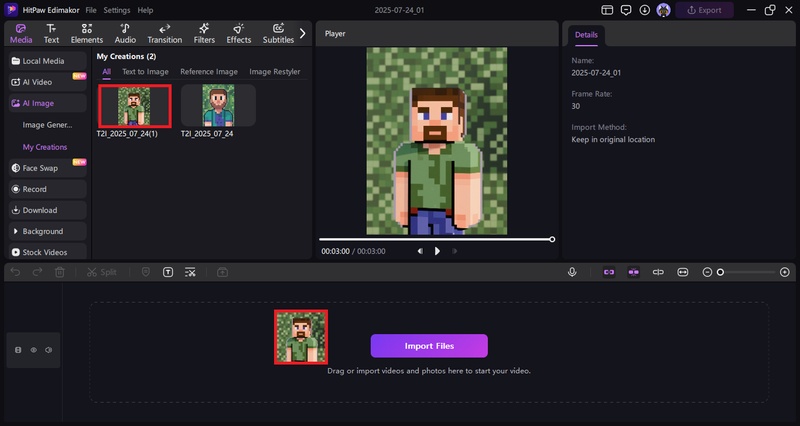Screen dimensions: 800x426
Task: Zoom out timeline with minus icon
Action: (x=707, y=272)
